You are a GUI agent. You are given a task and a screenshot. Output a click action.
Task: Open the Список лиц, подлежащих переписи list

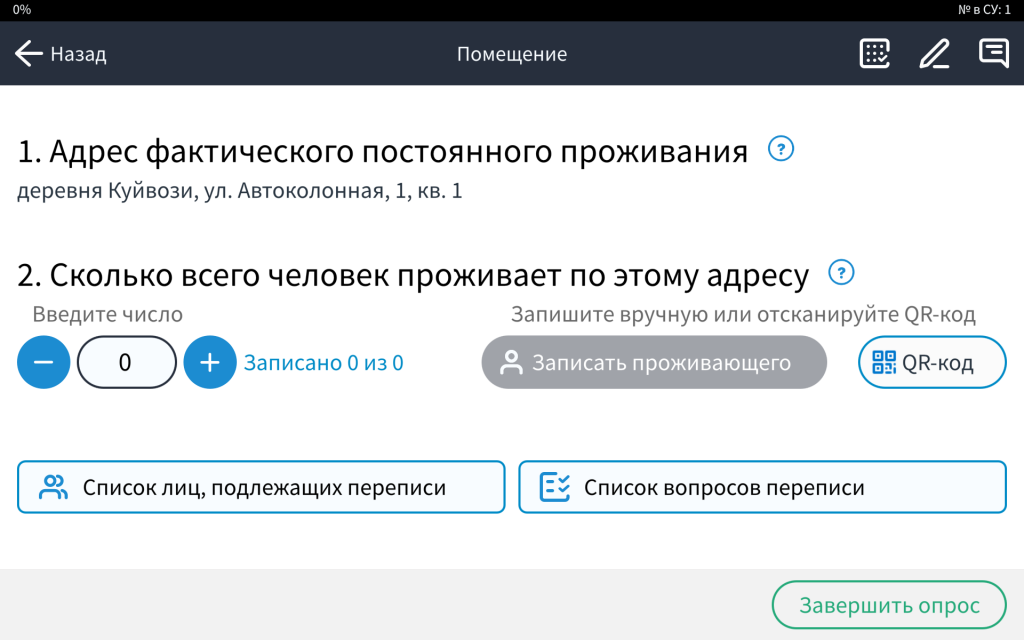[x=260, y=487]
